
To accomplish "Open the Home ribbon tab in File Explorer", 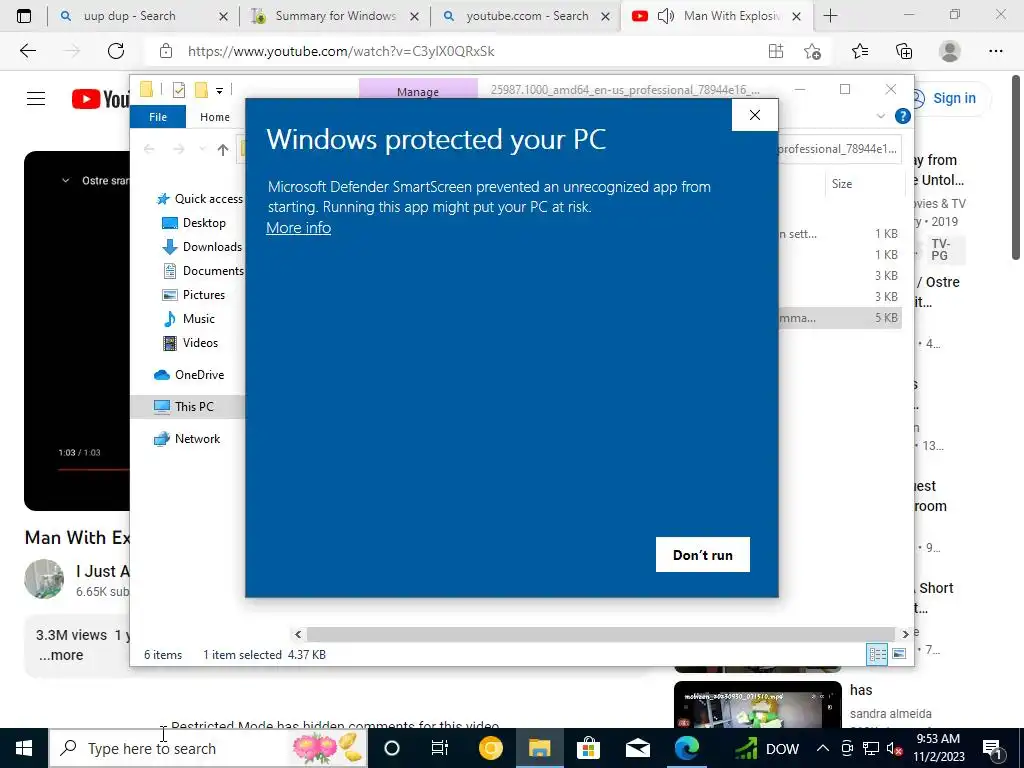I will pyautogui.click(x=215, y=117).
